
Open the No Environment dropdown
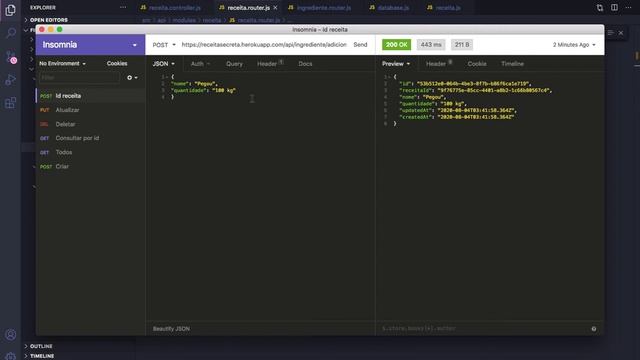[x=62, y=64]
